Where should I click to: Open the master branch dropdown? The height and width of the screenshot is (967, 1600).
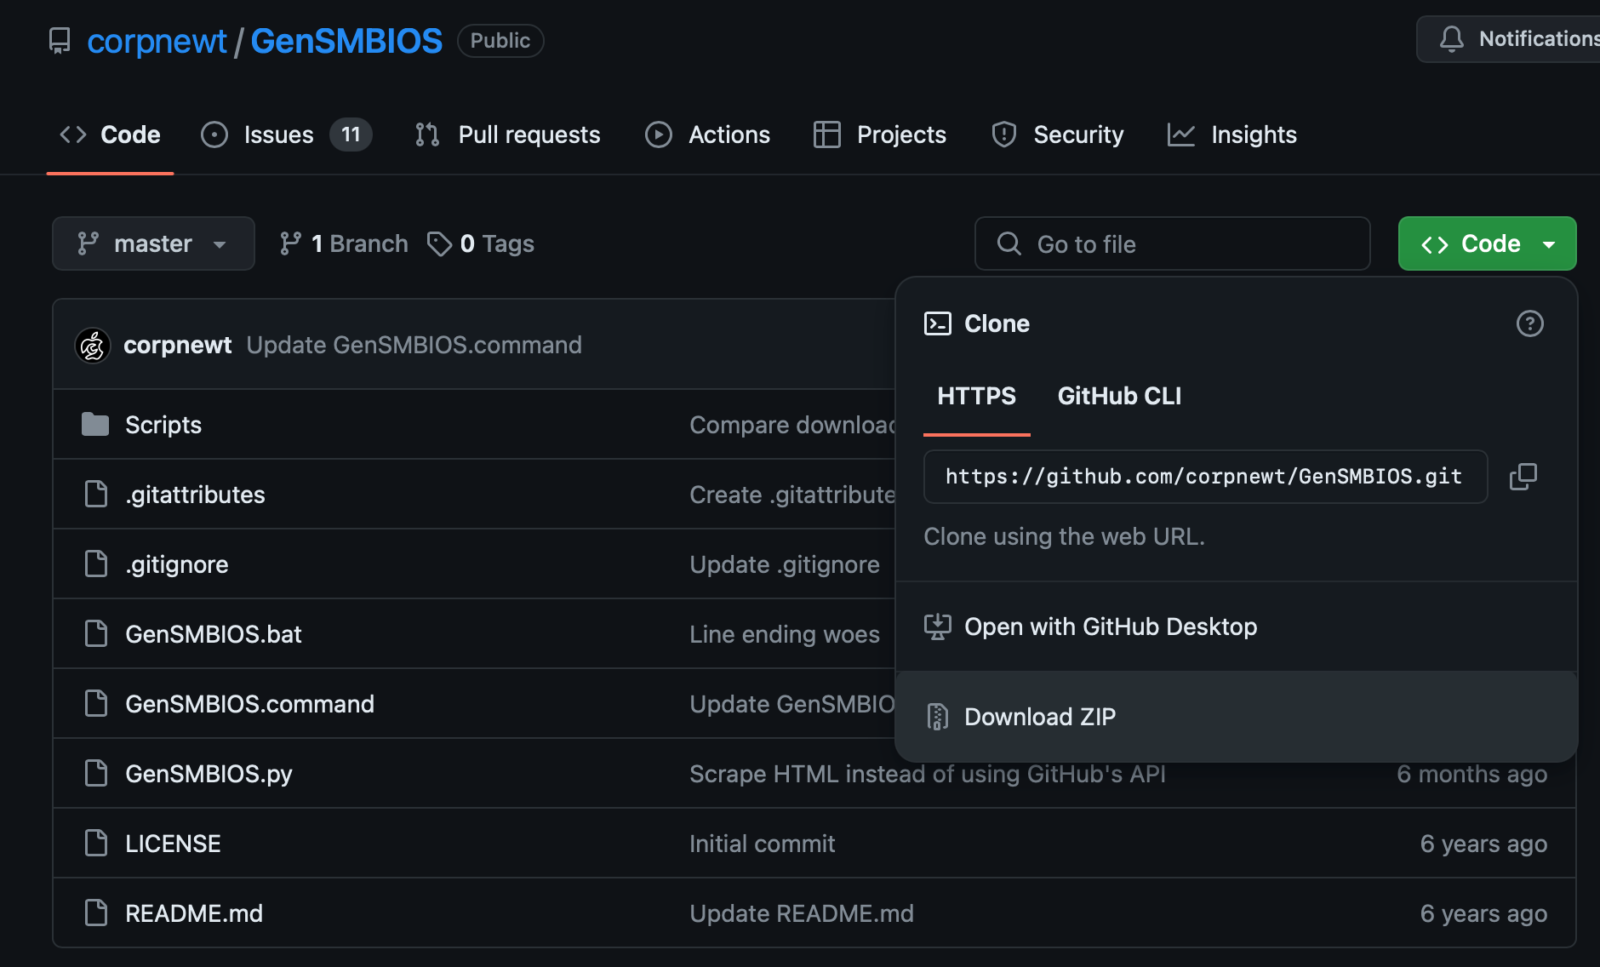pos(153,244)
